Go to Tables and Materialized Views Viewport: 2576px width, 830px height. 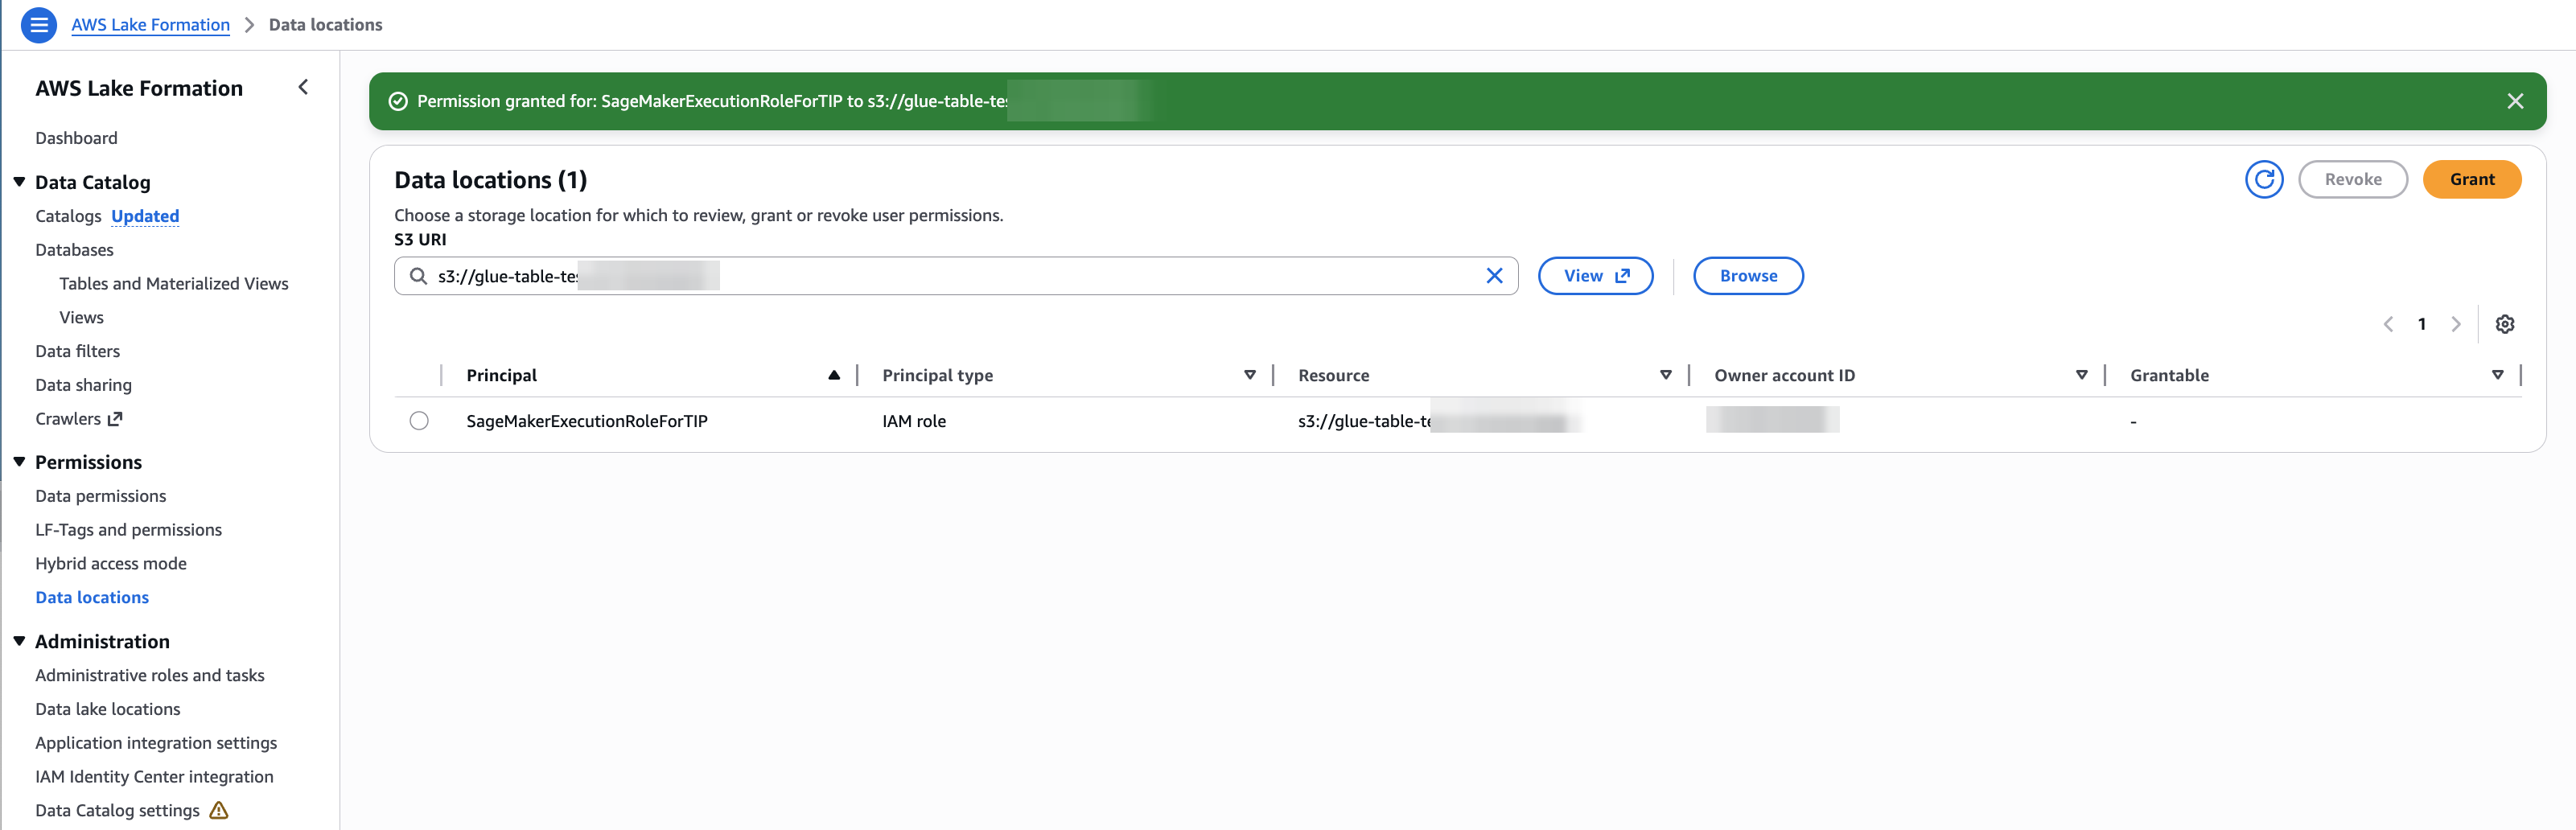click(173, 284)
